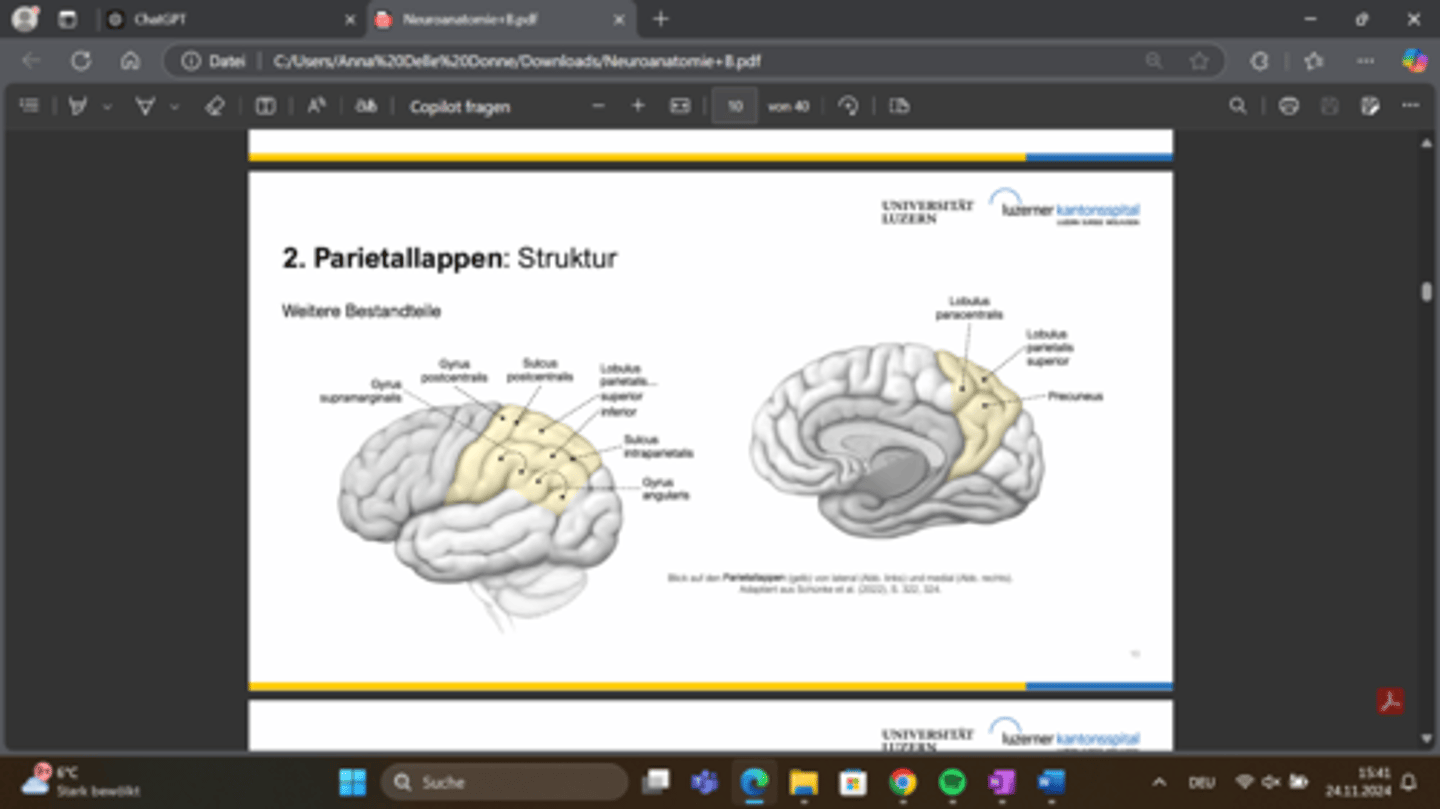This screenshot has width=1440, height=809.
Task: Show hidden system tray icons
Action: coord(1159,782)
